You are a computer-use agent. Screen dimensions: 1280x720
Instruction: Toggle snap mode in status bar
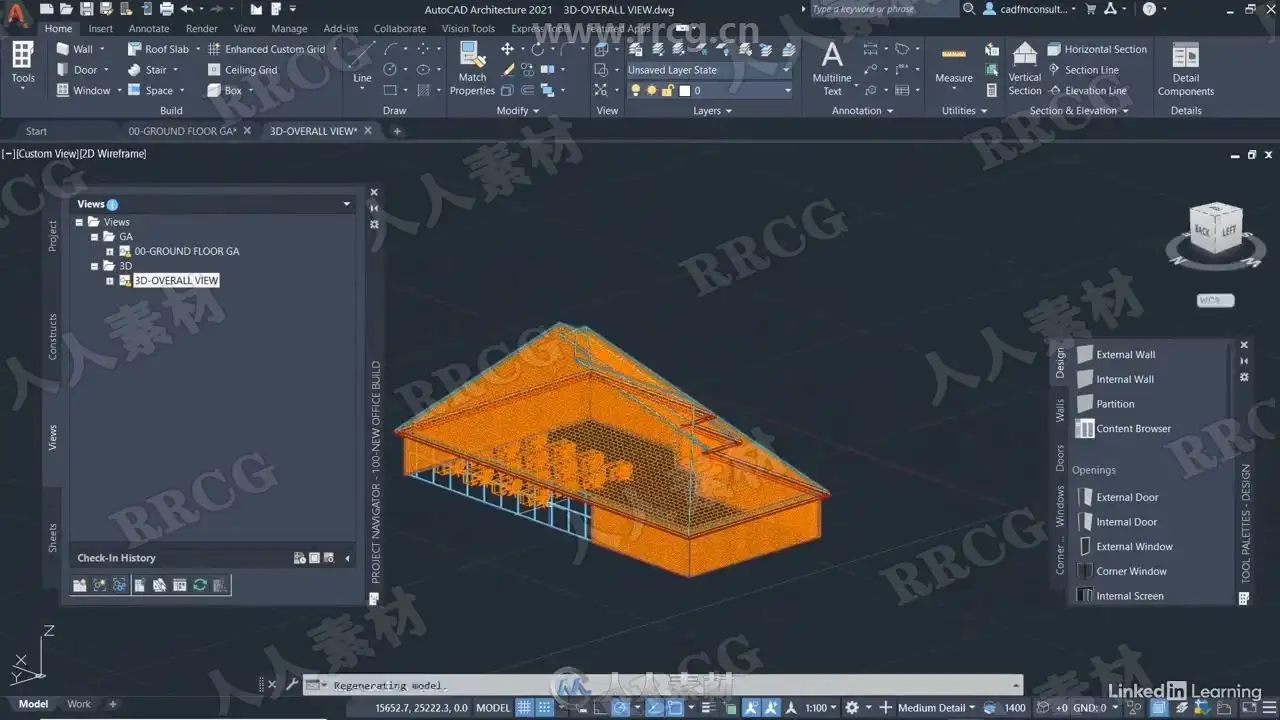click(545, 707)
